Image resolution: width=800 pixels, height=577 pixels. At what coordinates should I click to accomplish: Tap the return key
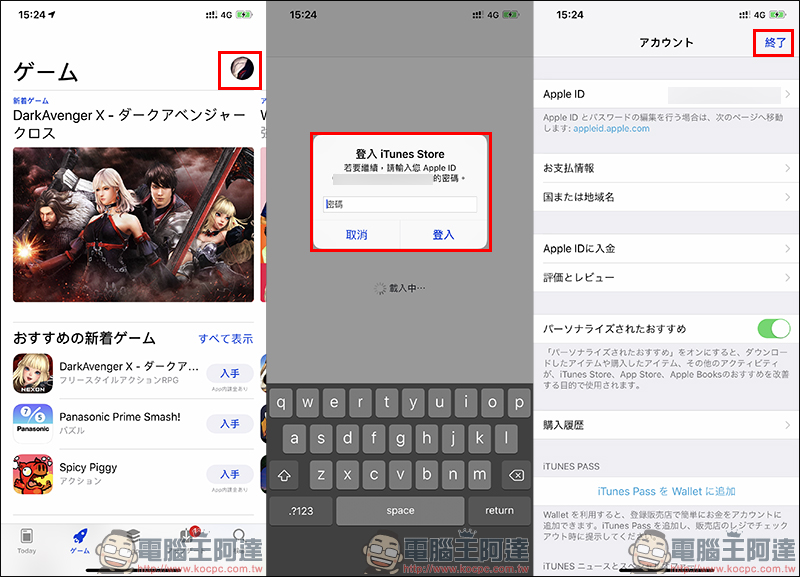[x=499, y=511]
